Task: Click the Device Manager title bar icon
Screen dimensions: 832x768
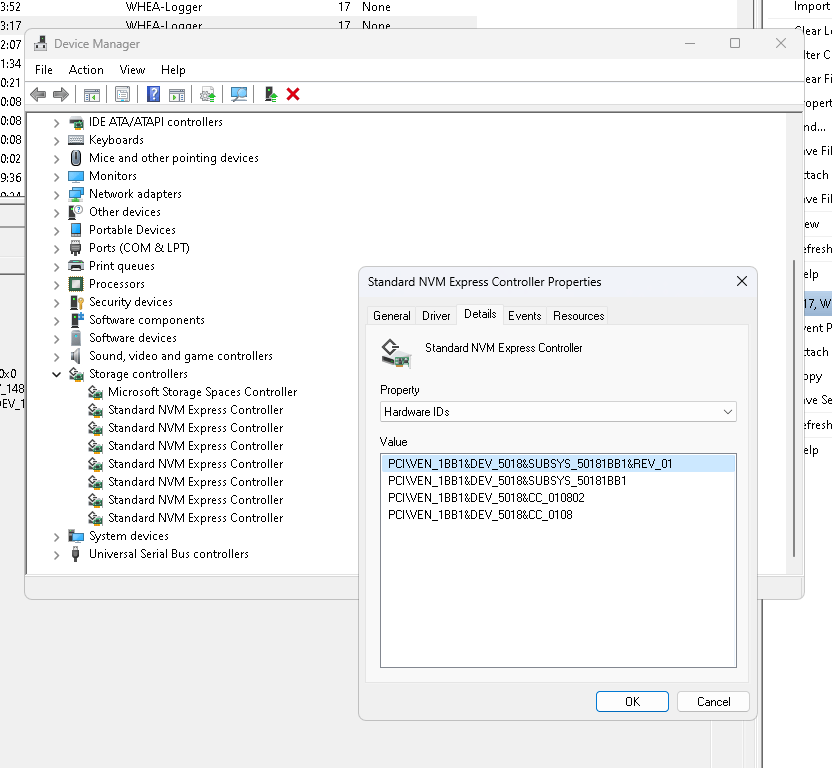Action: [x=40, y=44]
